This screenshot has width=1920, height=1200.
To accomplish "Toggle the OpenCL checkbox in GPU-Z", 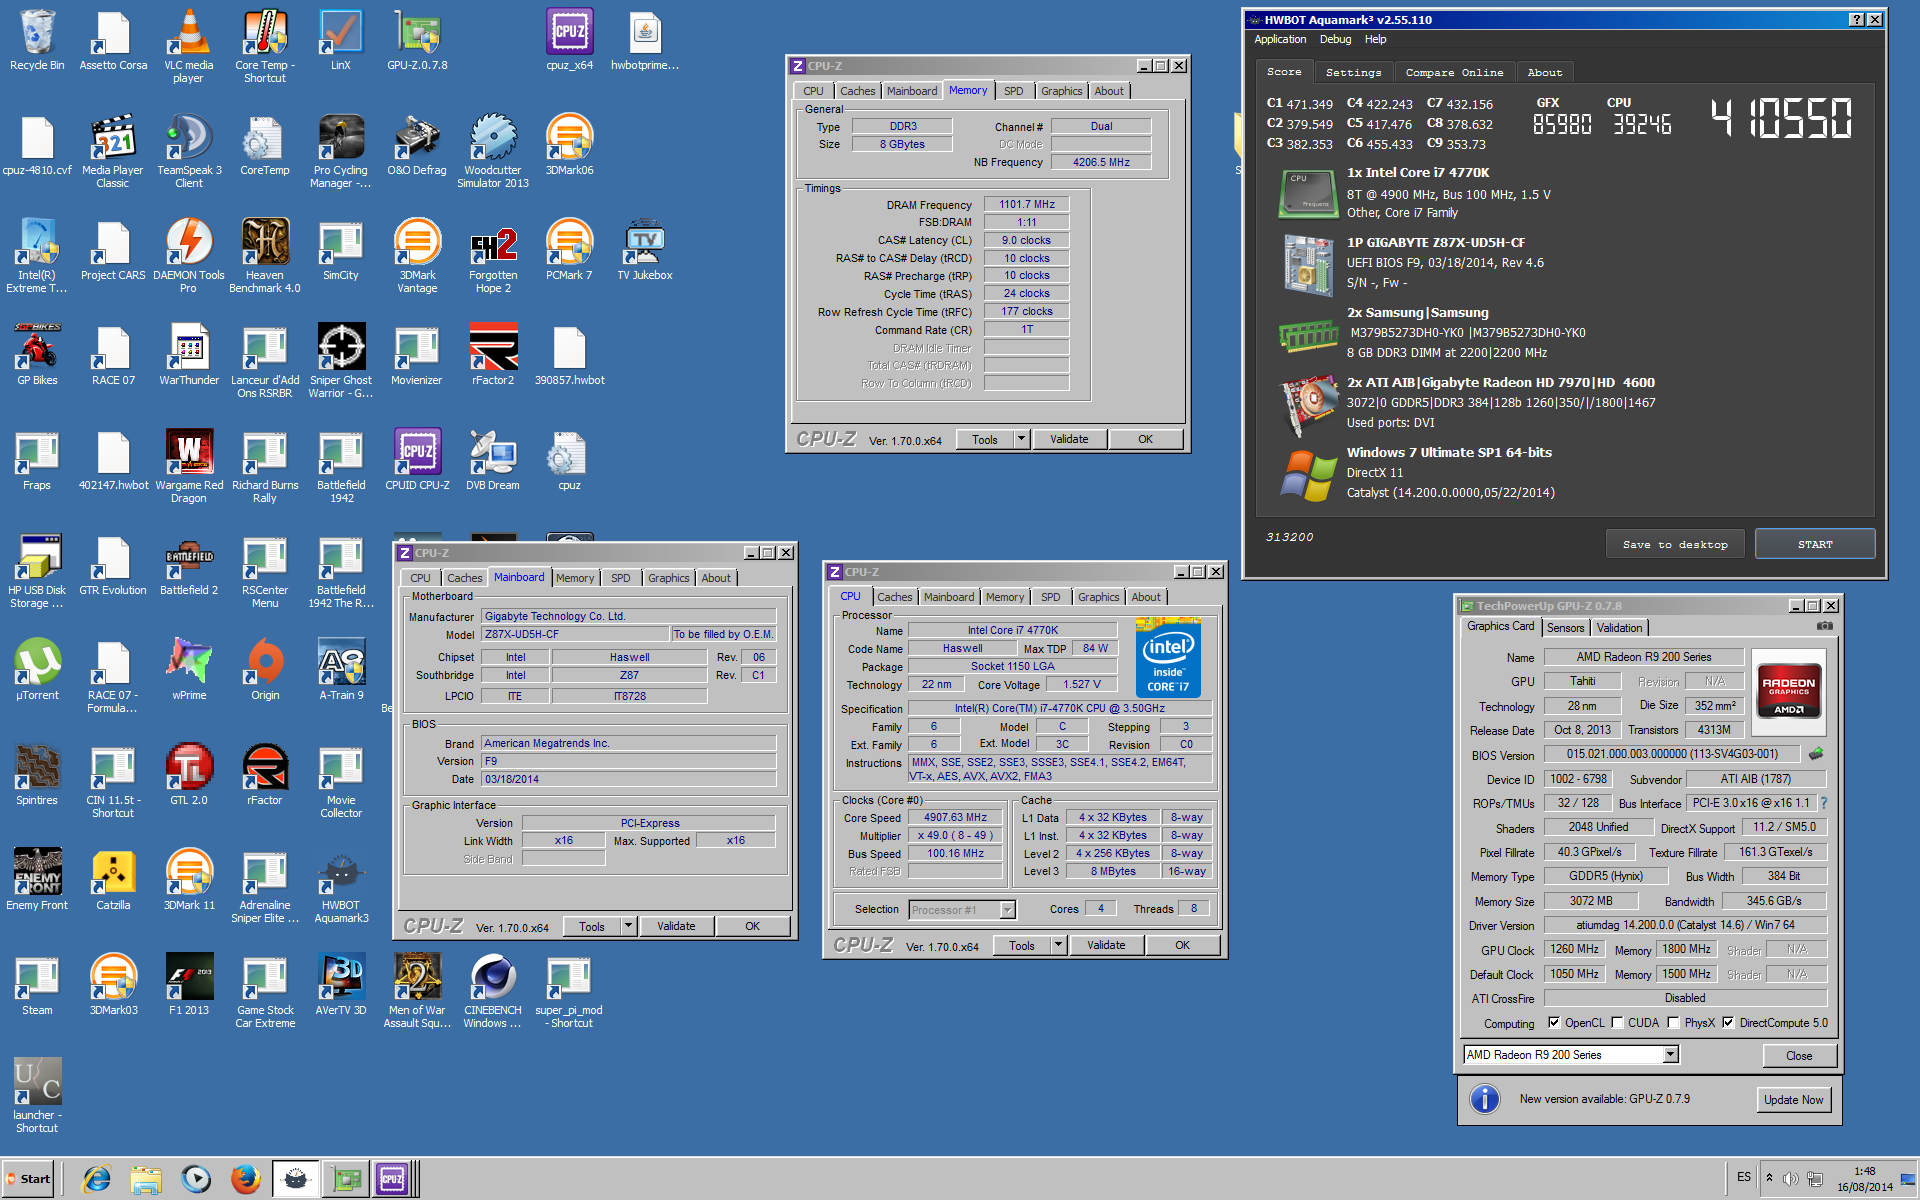I will [1554, 1022].
